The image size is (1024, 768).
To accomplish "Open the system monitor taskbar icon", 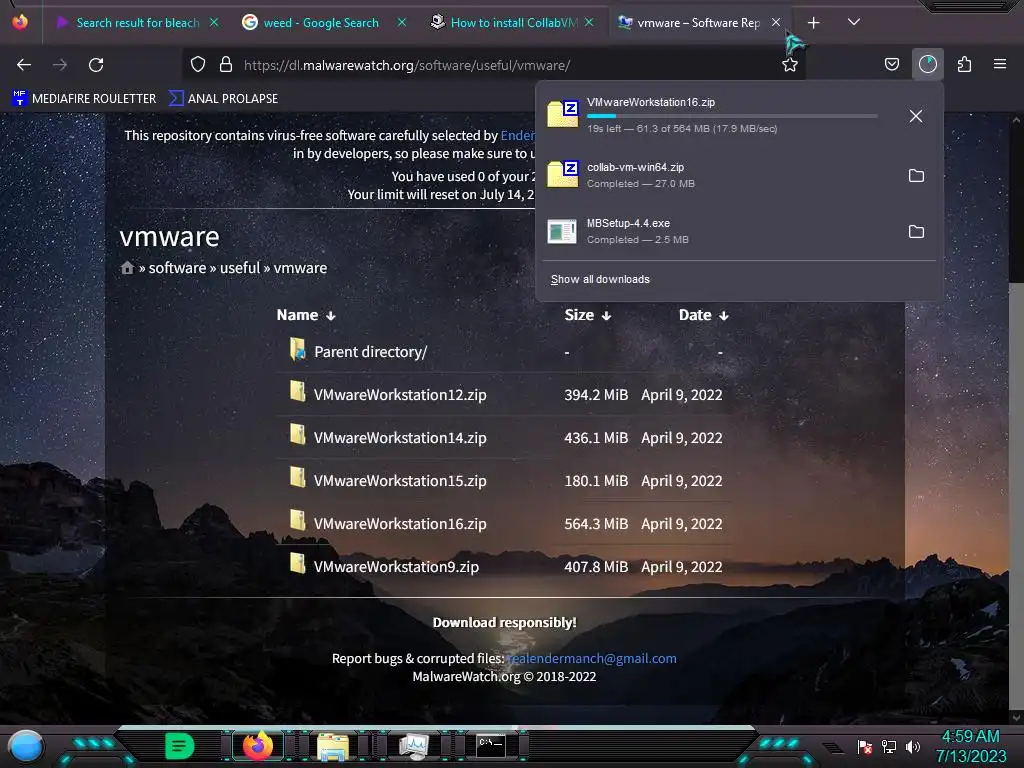I will pos(413,746).
